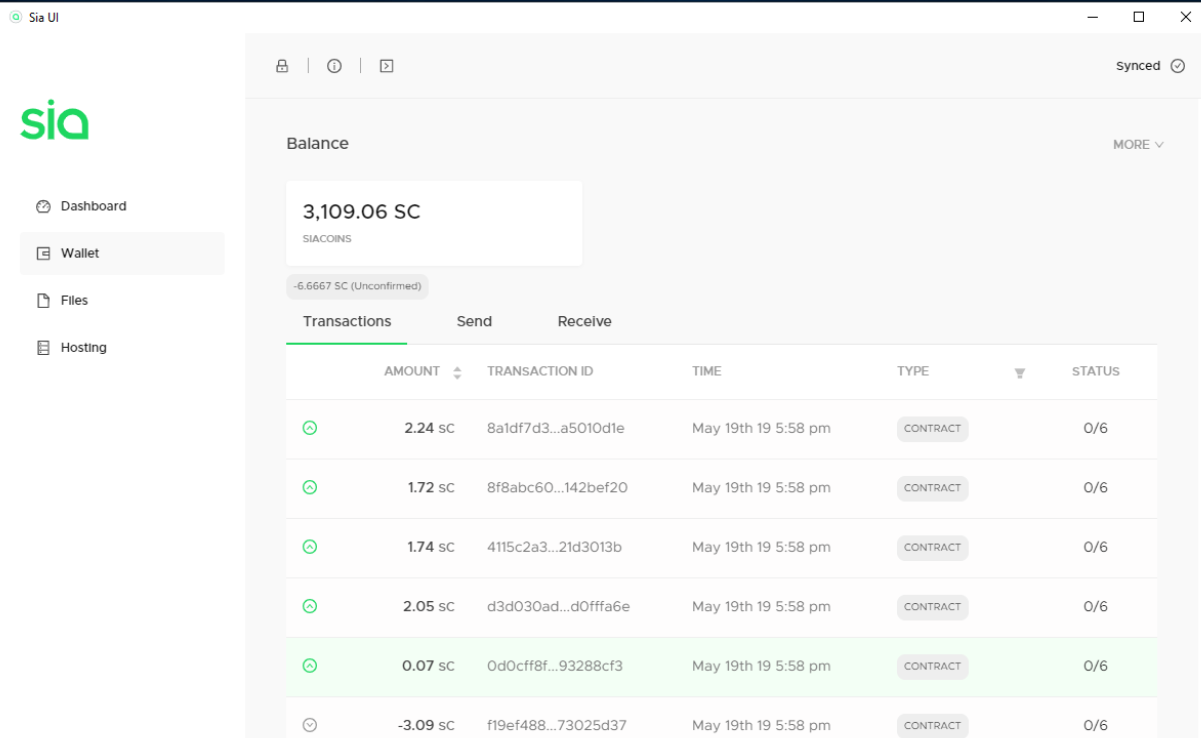Click the 3,109.06 SC balance card

coord(433,222)
